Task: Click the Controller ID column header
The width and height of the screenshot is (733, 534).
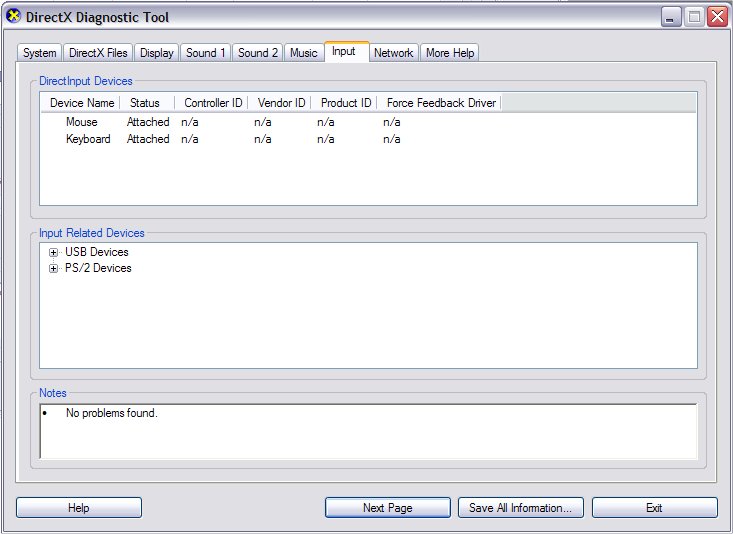Action: point(211,103)
